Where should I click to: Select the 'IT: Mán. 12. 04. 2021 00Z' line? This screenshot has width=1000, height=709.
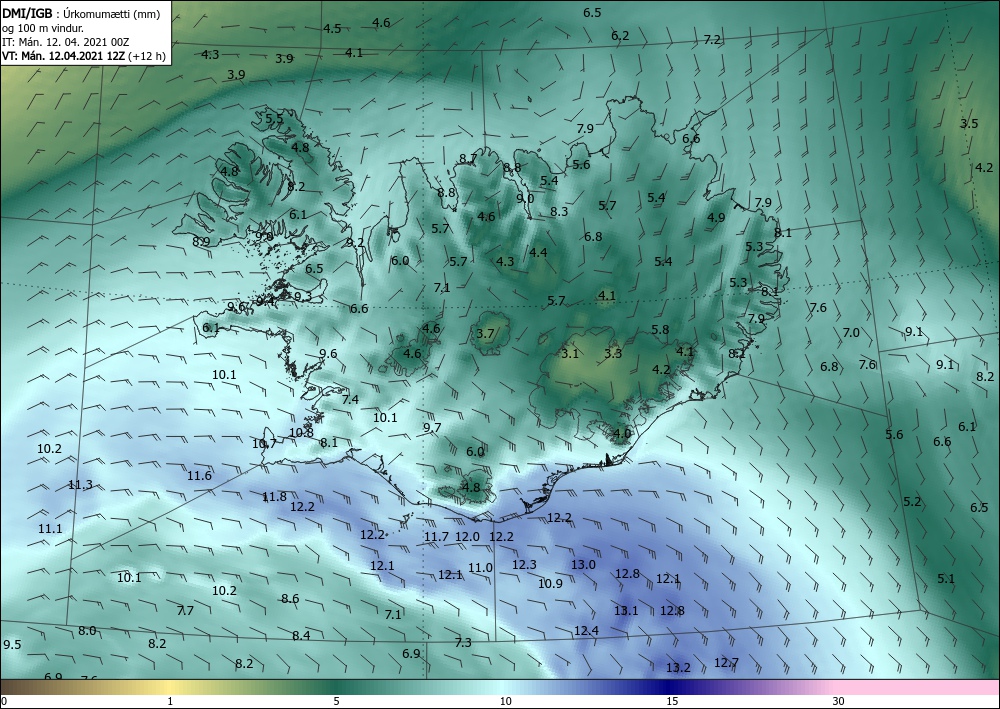(x=66, y=42)
